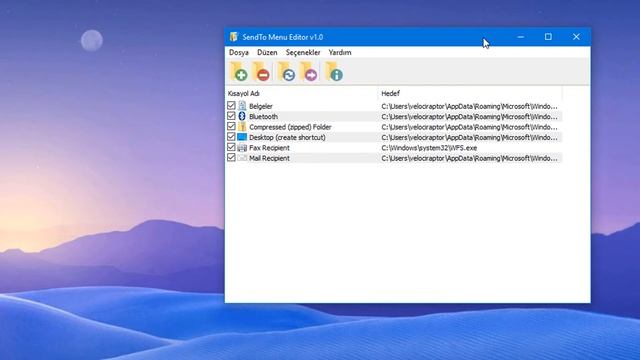Select the Compressed (zipped) Folder icon
This screenshot has width=640, height=360.
pos(242,127)
